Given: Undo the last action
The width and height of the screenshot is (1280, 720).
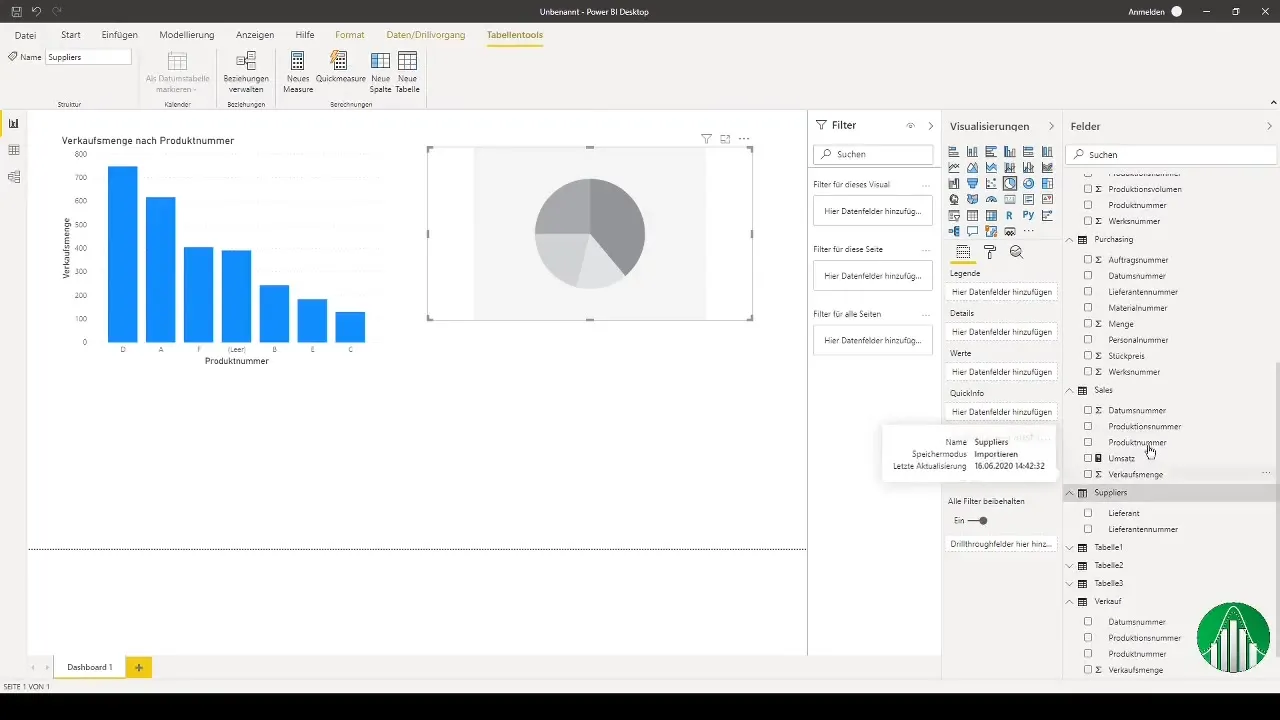Looking at the screenshot, I should tap(36, 11).
